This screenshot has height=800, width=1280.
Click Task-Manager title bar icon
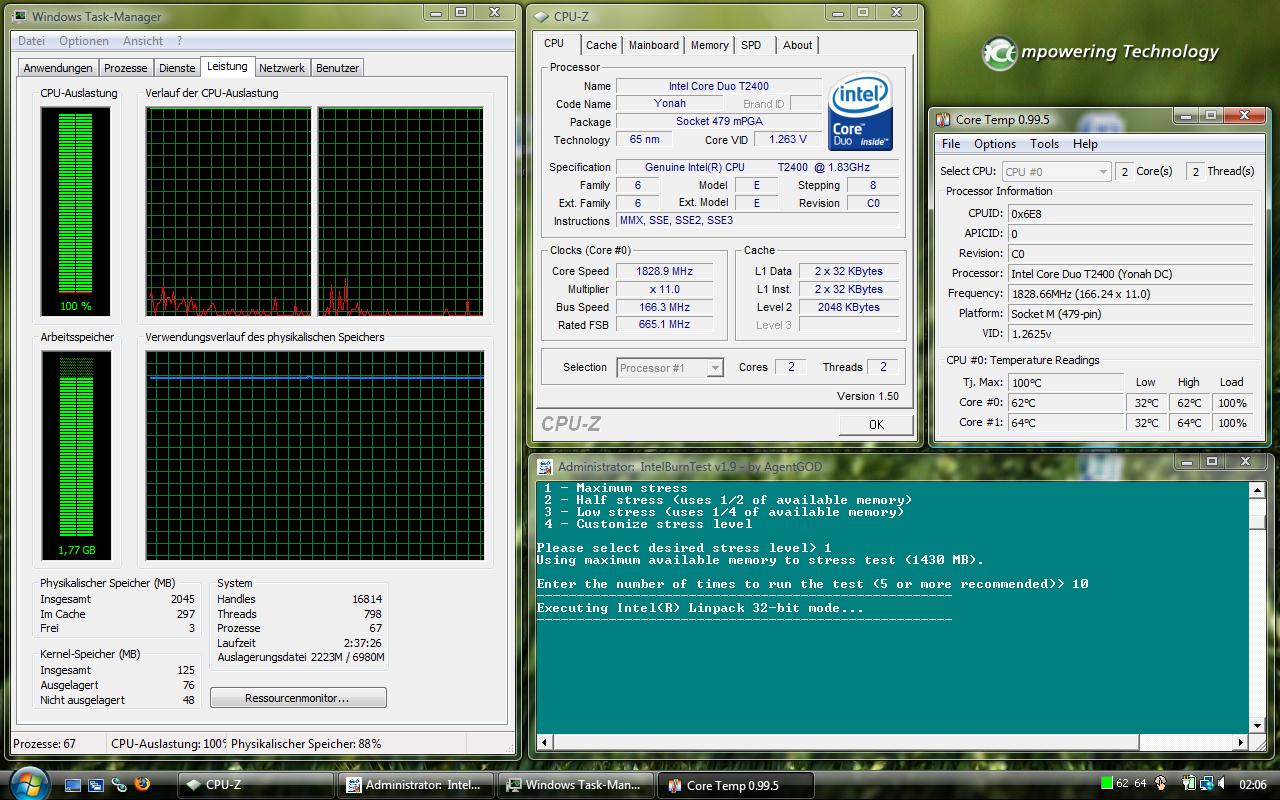(20, 16)
